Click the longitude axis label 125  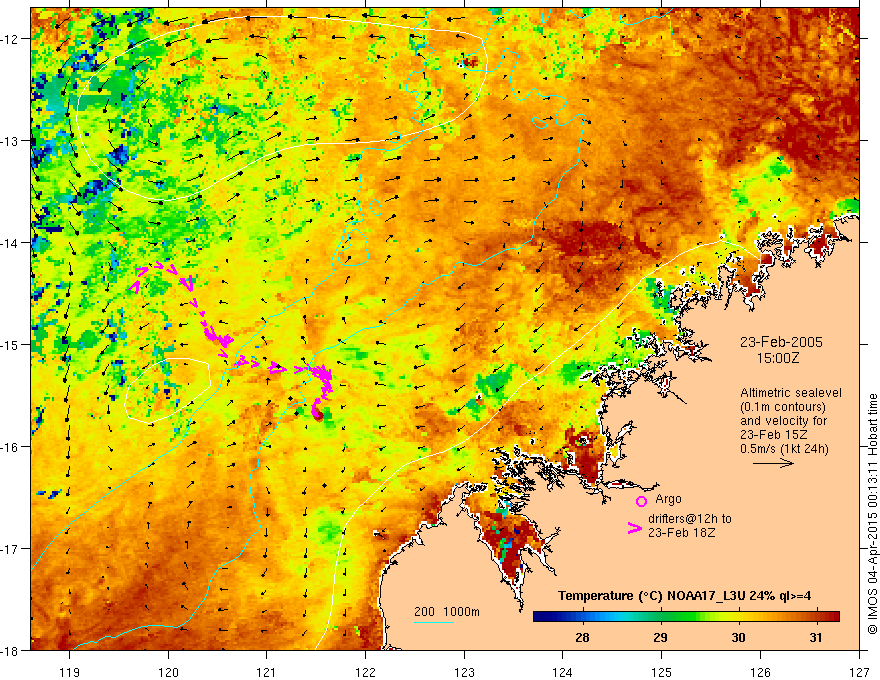(662, 672)
